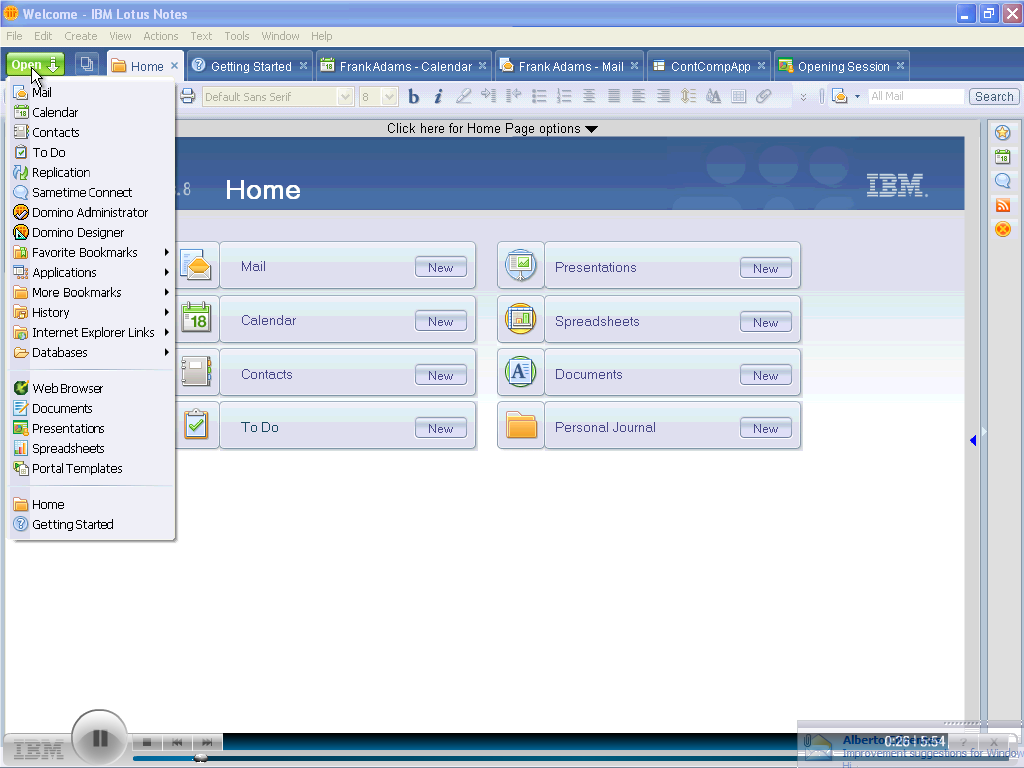Switch to the Opening Session tab

coord(842,67)
